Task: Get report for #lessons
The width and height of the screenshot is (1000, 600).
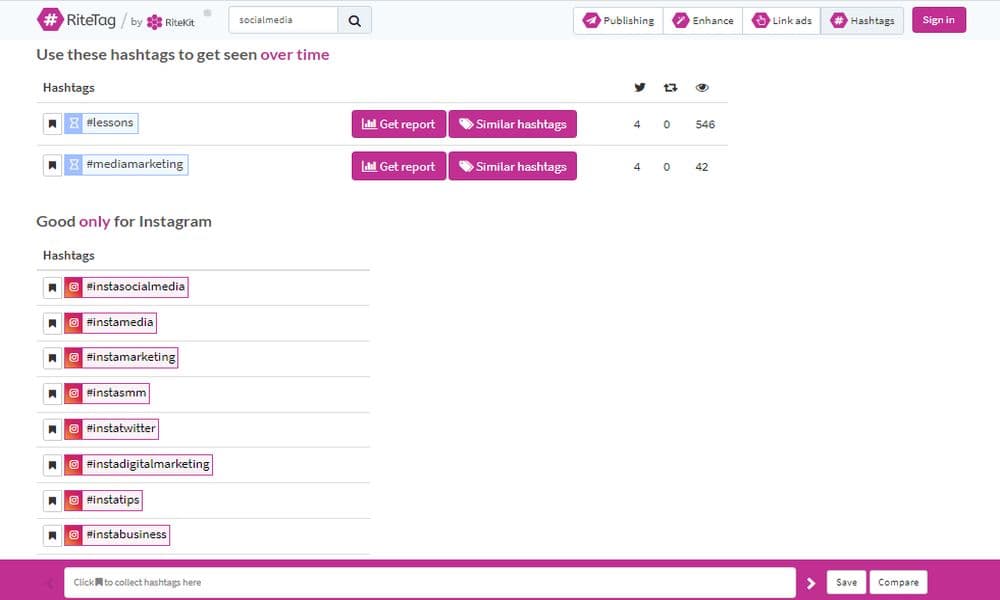Action: 399,124
